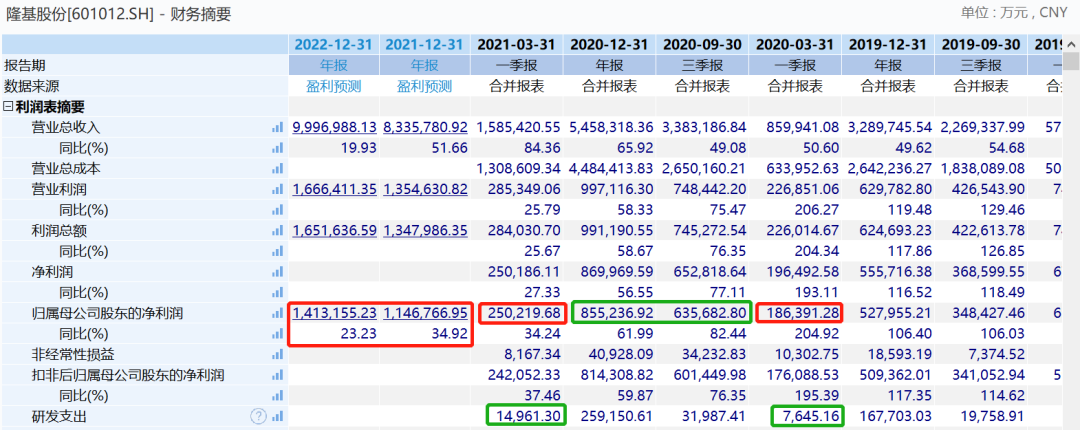1080x430 pixels.
Task: Select the 2019-09-30 column header
Action: pyautogui.click(x=981, y=45)
